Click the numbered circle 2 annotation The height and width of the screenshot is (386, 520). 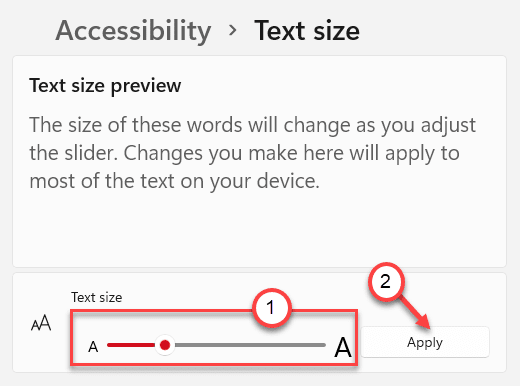[386, 282]
